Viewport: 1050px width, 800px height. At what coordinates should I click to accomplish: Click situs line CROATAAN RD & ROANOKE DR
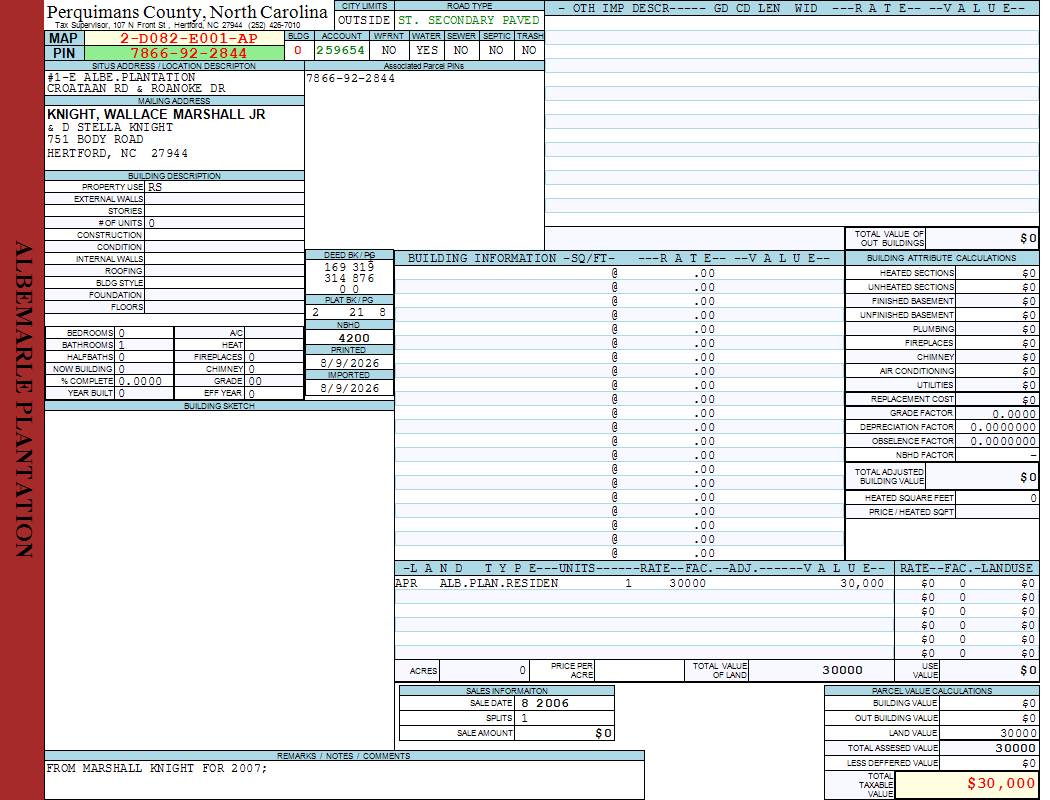136,88
